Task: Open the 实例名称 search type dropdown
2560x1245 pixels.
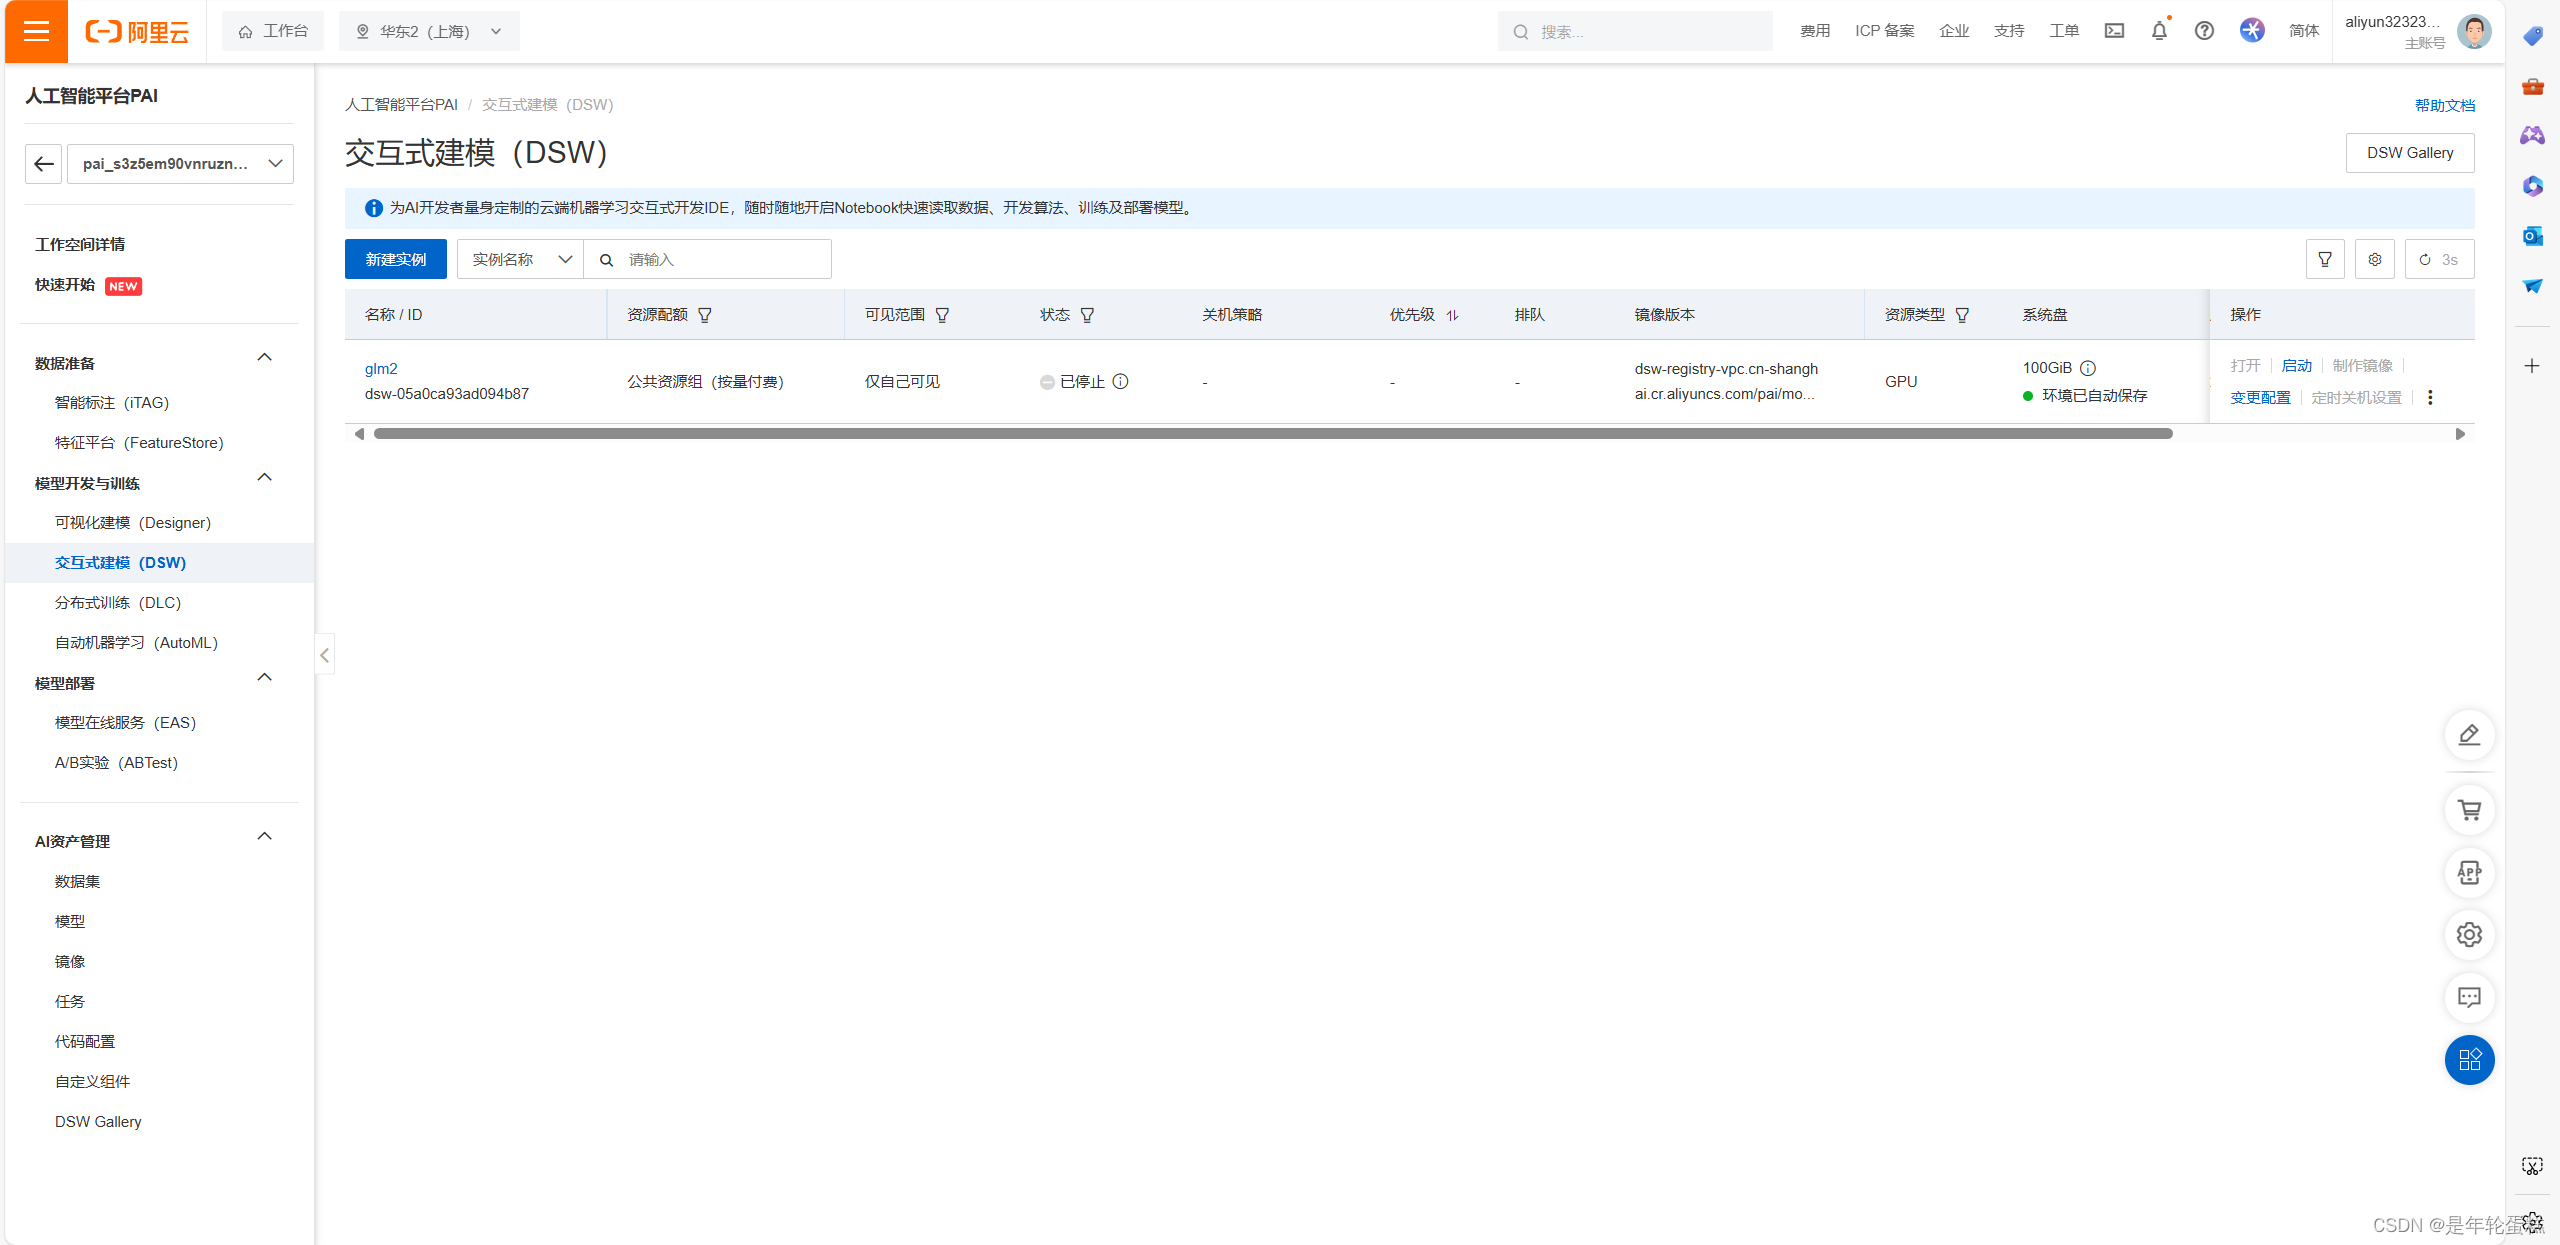Action: (520, 259)
